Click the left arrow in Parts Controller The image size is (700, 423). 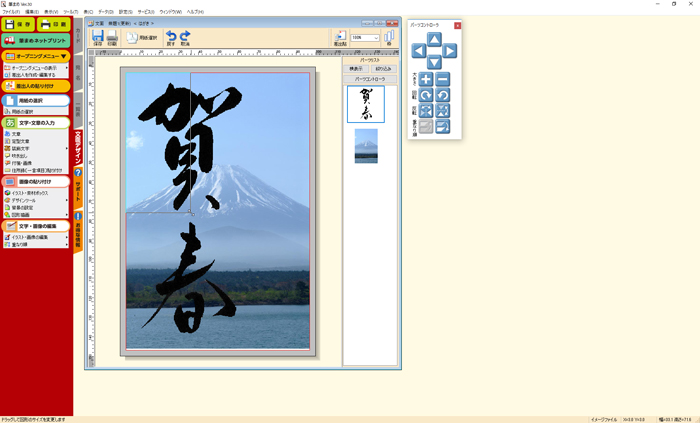pyautogui.click(x=419, y=51)
